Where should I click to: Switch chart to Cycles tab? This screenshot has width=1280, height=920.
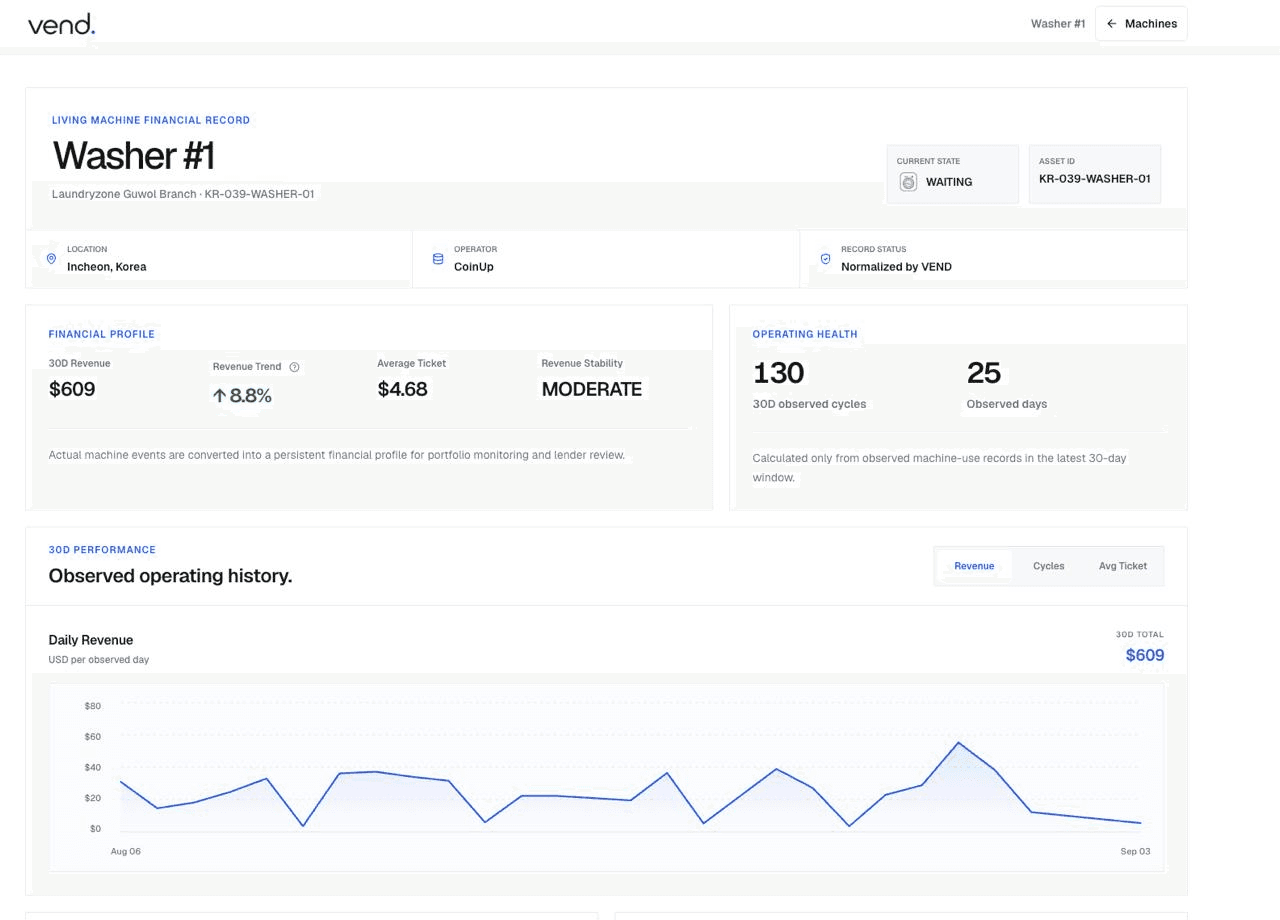(1048, 566)
